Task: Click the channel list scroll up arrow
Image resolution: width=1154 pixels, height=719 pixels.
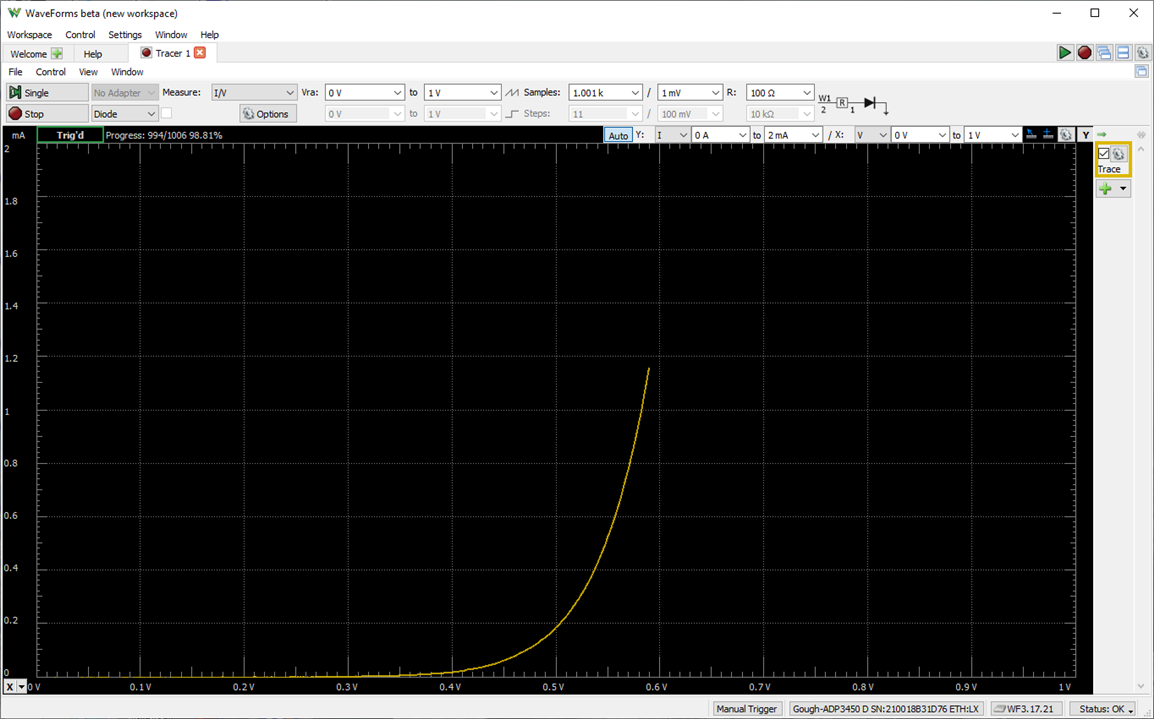Action: 1141,149
